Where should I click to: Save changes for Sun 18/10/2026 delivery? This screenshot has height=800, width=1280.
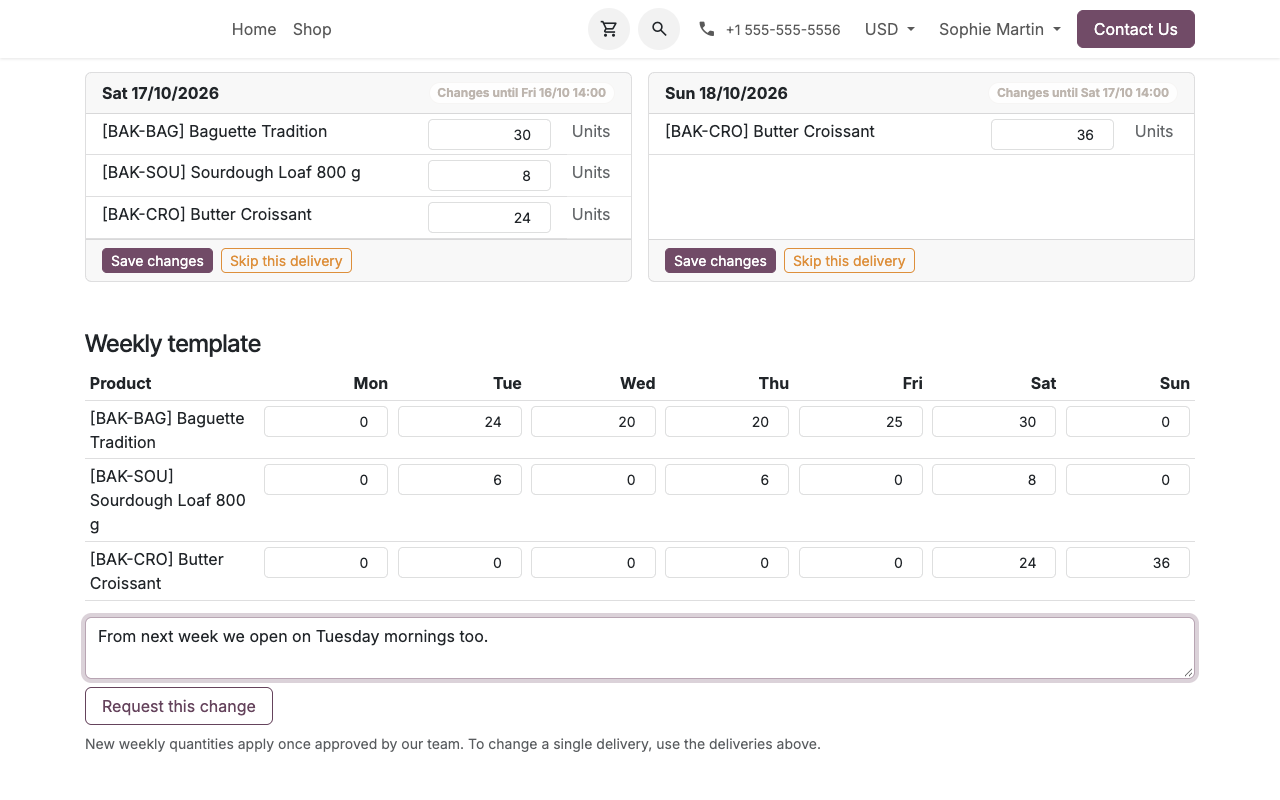[x=720, y=261]
